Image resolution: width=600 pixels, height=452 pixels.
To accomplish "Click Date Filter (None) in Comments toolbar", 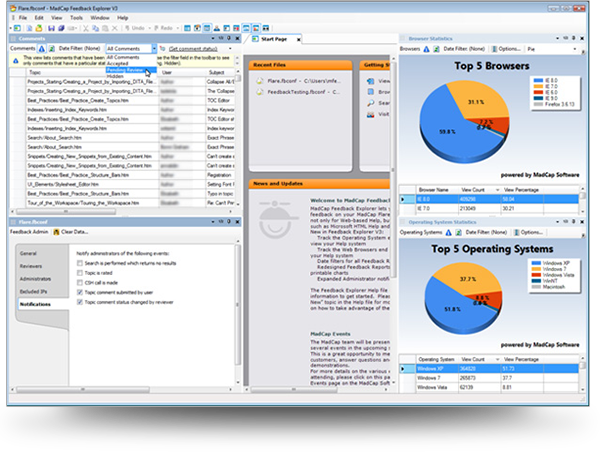I will click(x=80, y=49).
